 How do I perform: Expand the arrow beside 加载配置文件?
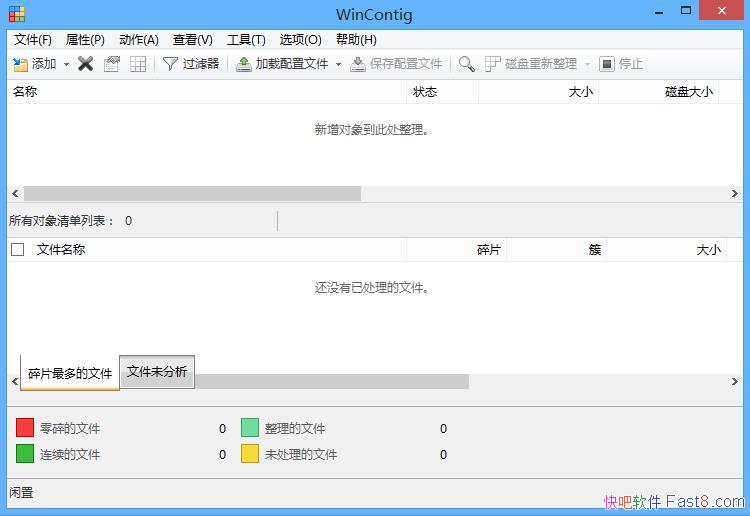[x=338, y=64]
